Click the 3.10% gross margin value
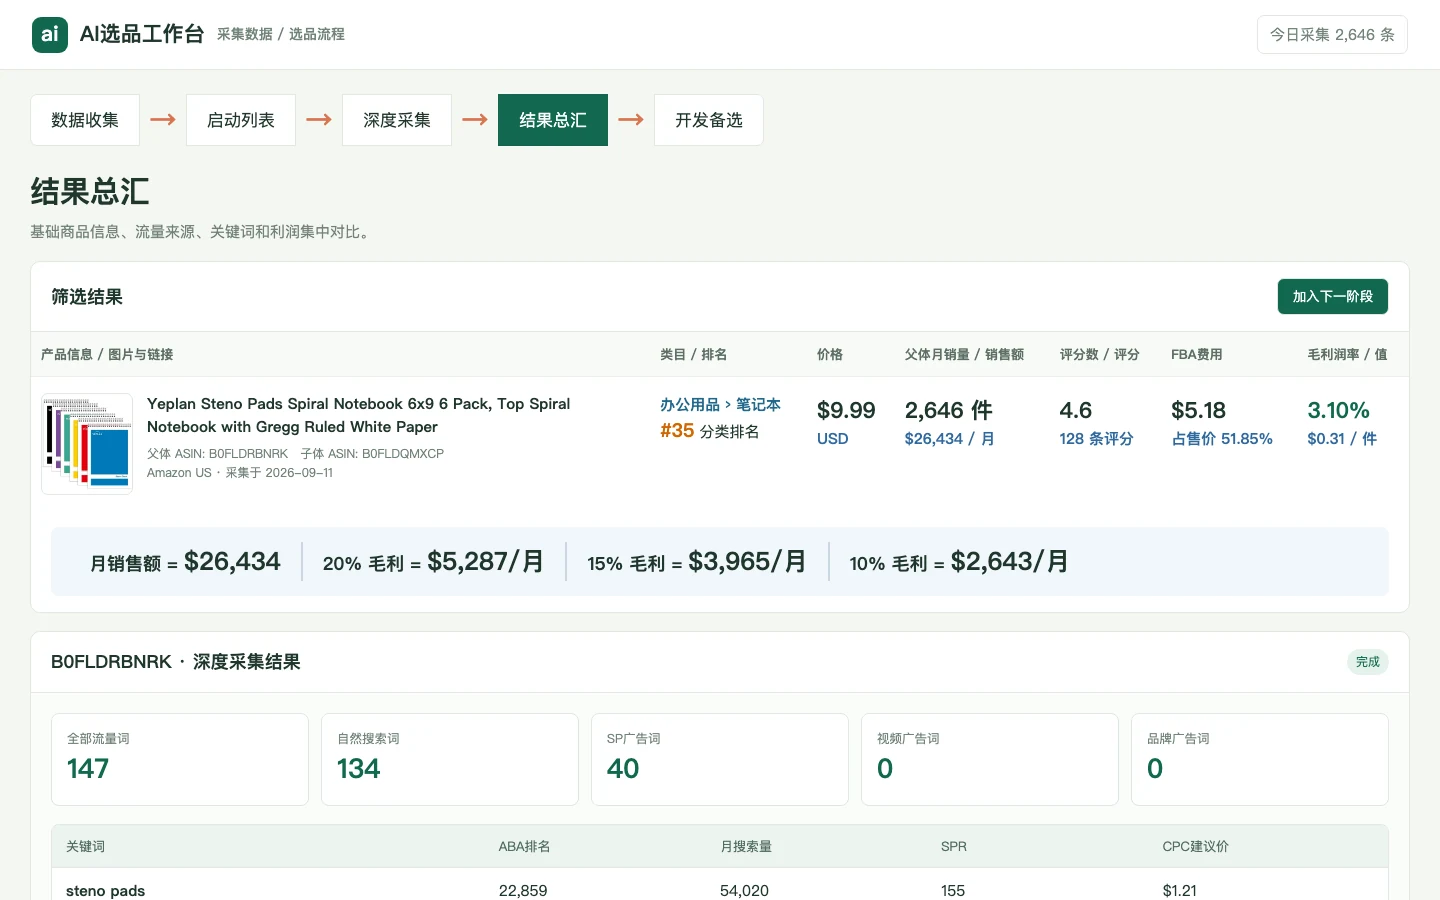1440x900 pixels. coord(1338,410)
